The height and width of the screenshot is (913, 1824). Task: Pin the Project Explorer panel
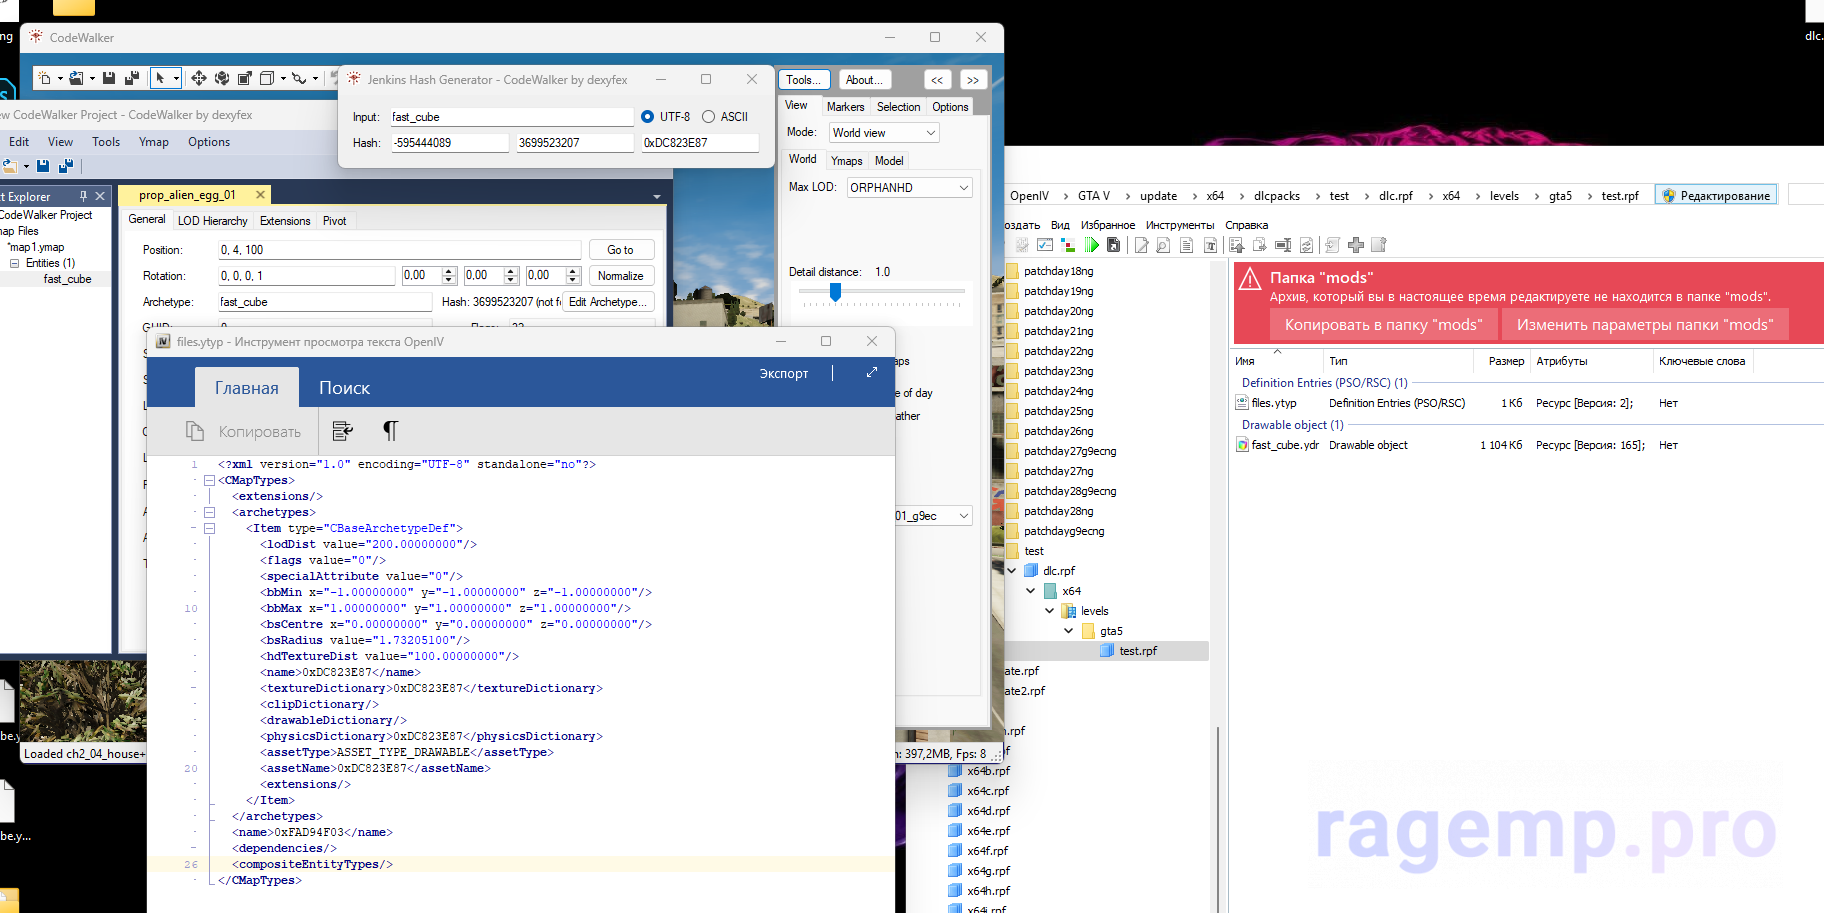point(83,196)
